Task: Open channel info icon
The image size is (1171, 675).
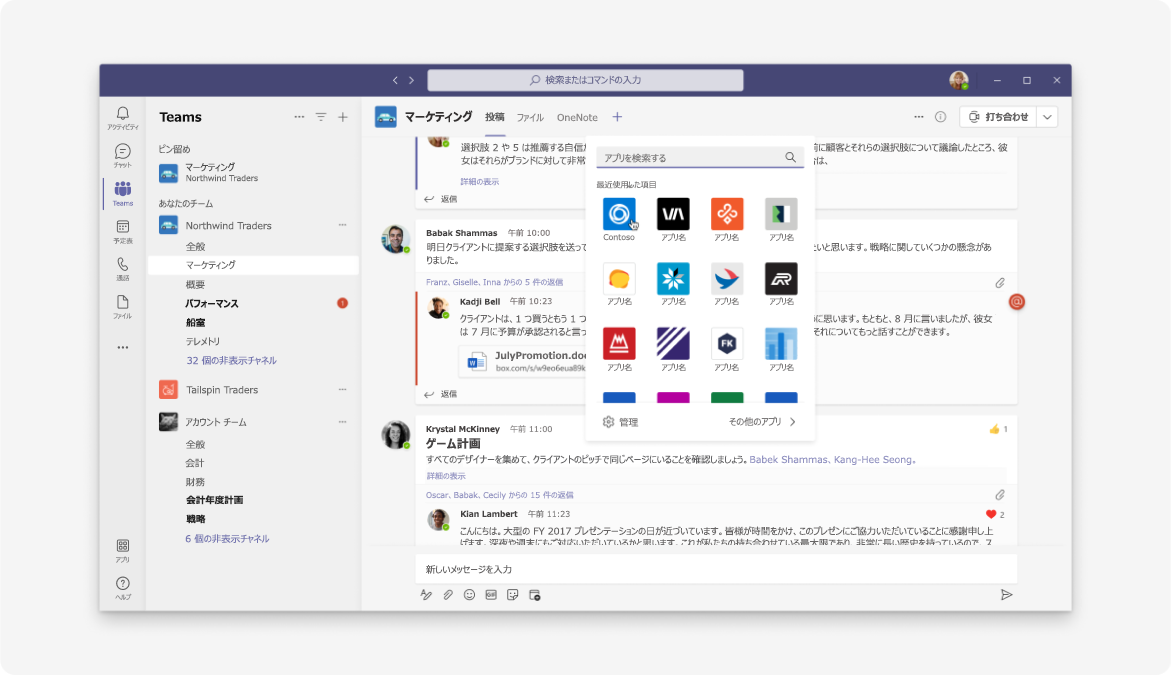Action: point(940,117)
